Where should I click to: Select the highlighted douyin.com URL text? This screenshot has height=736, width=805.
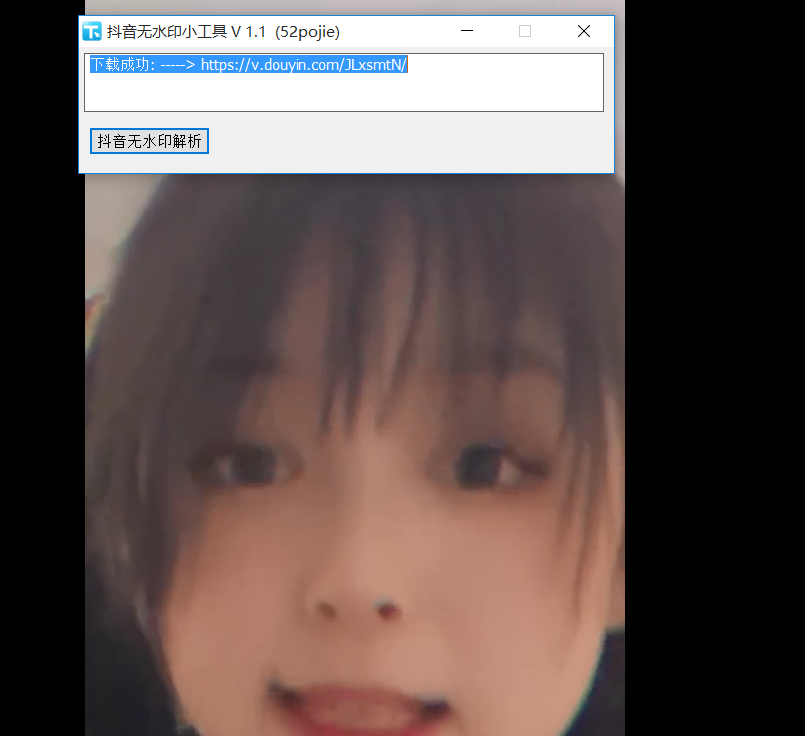(304, 65)
